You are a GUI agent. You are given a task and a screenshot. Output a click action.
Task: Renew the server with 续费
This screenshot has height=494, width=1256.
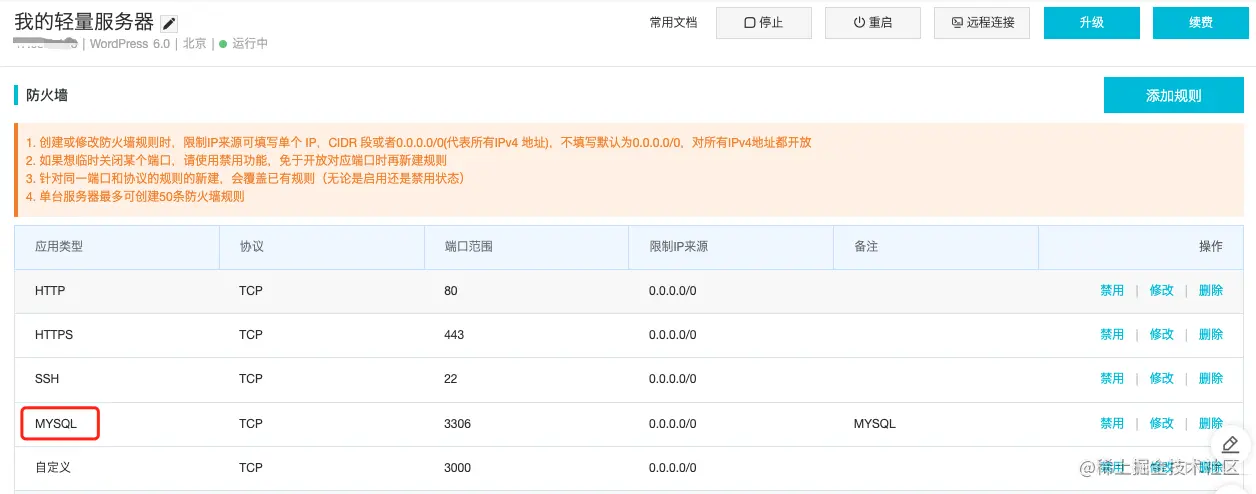tap(1201, 22)
